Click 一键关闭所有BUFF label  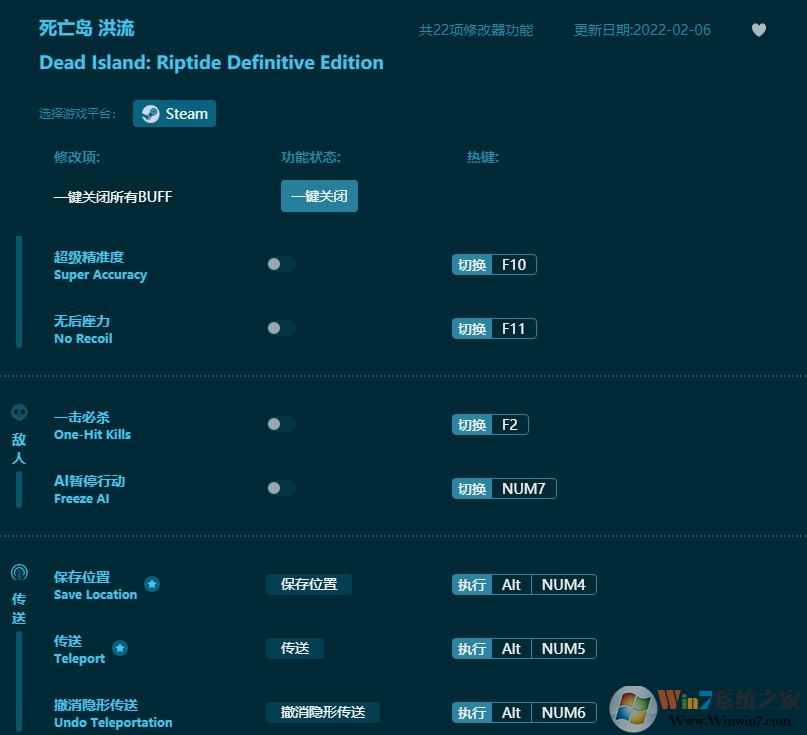tap(113, 197)
